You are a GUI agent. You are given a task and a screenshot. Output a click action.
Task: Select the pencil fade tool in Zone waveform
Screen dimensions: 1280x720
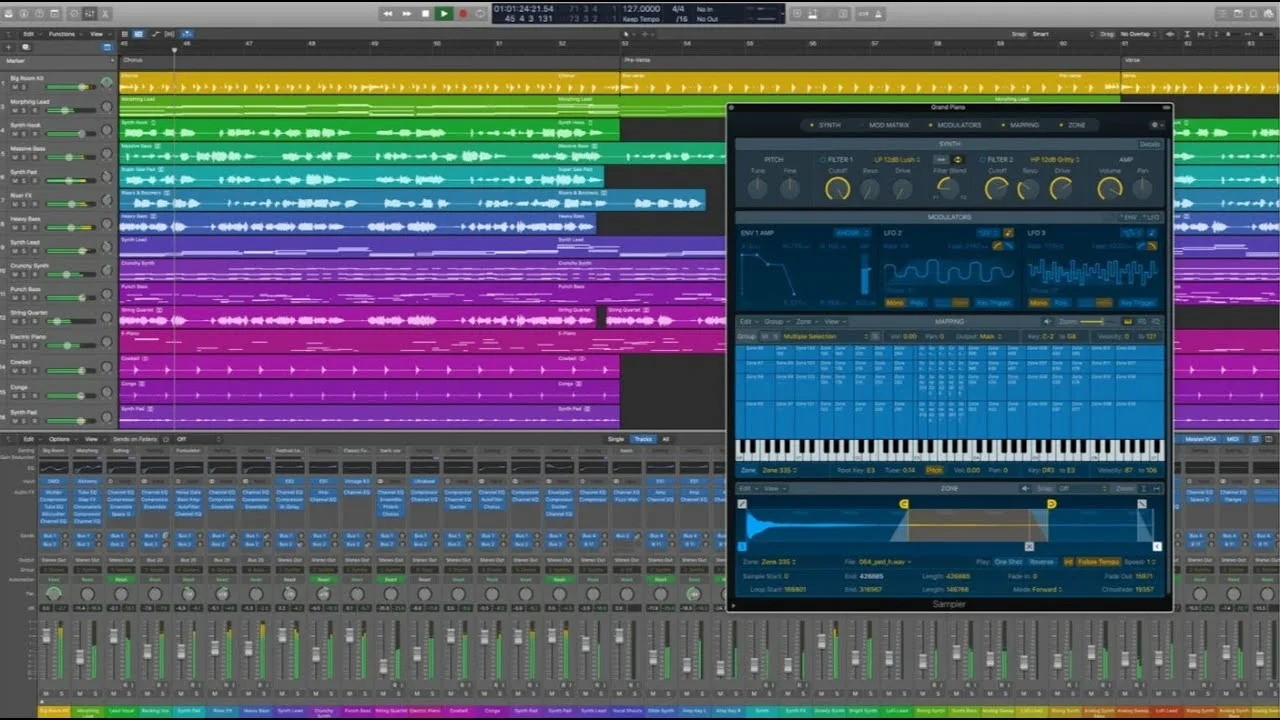click(x=742, y=504)
